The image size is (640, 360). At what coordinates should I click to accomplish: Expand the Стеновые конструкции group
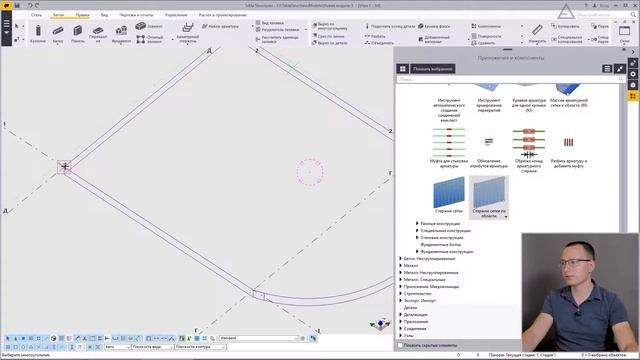click(x=417, y=238)
